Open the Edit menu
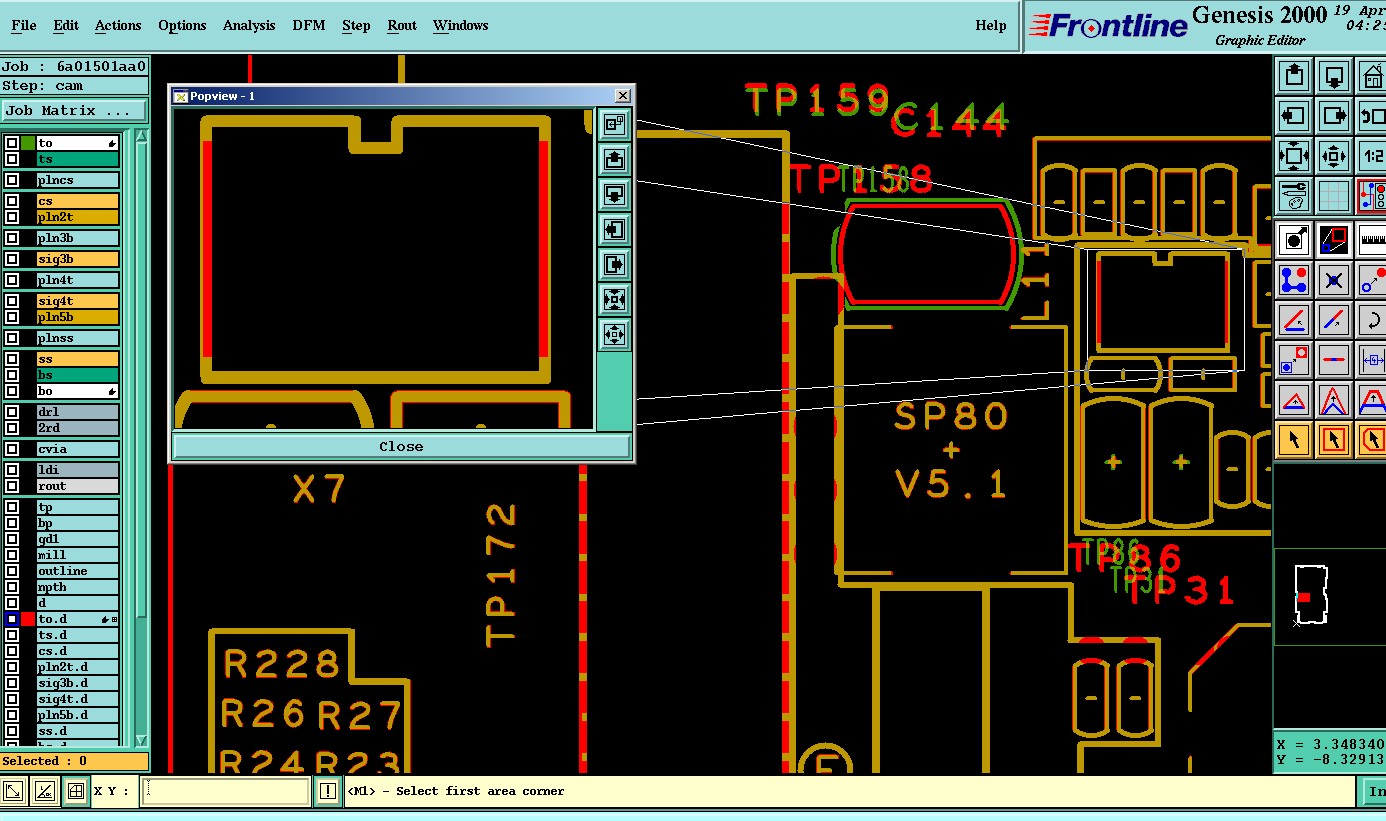This screenshot has height=821, width=1386. 66,25
